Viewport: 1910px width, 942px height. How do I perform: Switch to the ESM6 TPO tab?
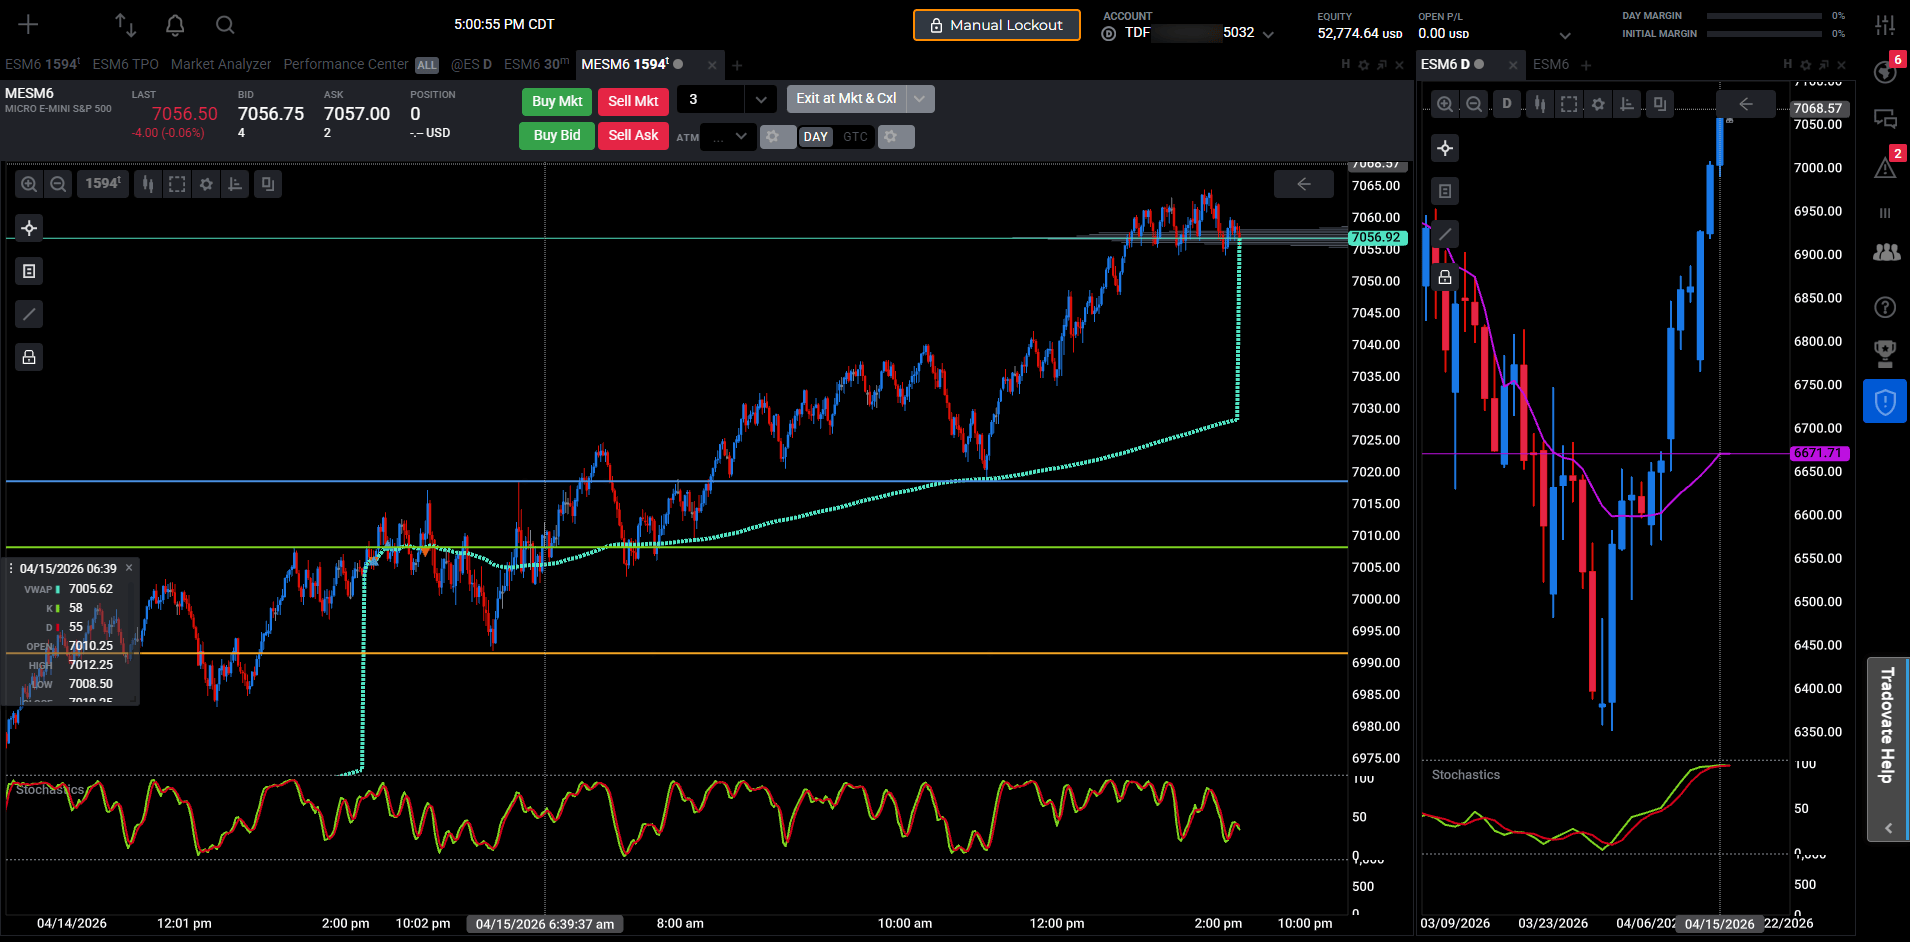point(126,64)
